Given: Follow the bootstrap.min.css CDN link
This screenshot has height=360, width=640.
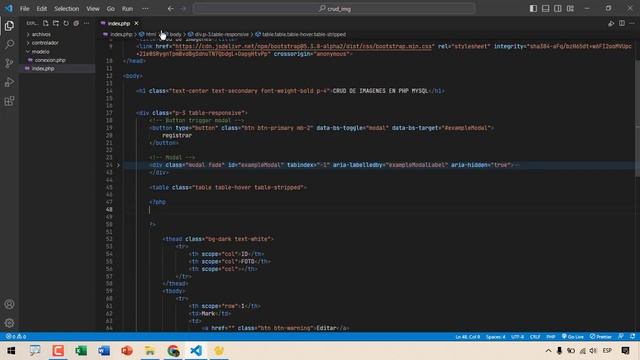Looking at the screenshot, I should click(303, 47).
